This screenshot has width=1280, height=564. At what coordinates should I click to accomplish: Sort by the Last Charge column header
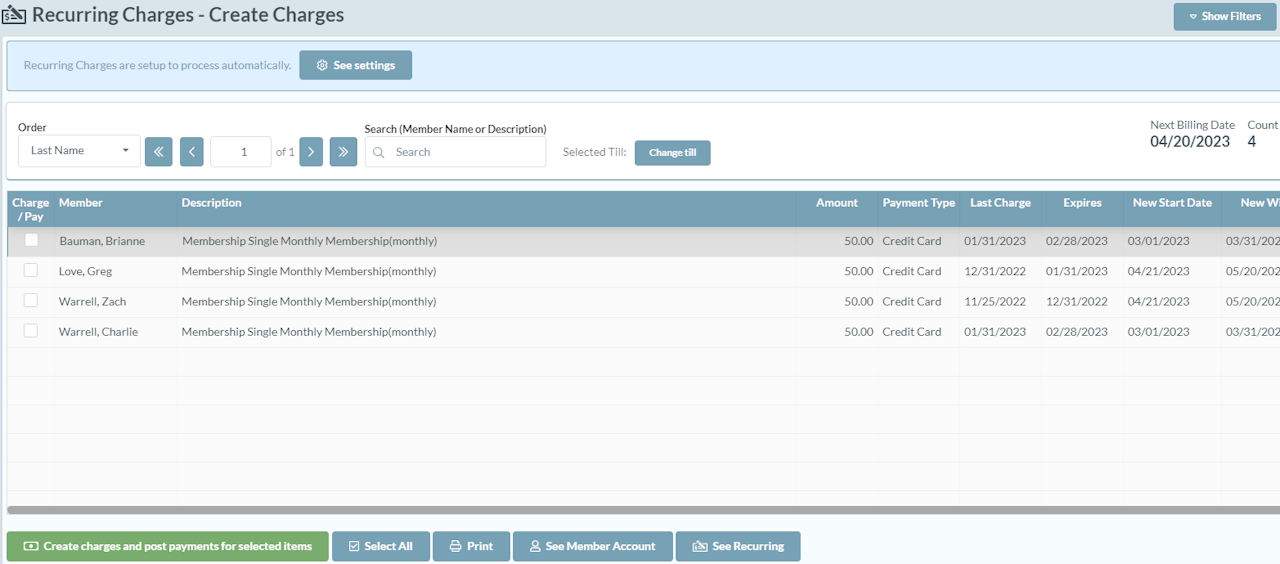tap(999, 203)
